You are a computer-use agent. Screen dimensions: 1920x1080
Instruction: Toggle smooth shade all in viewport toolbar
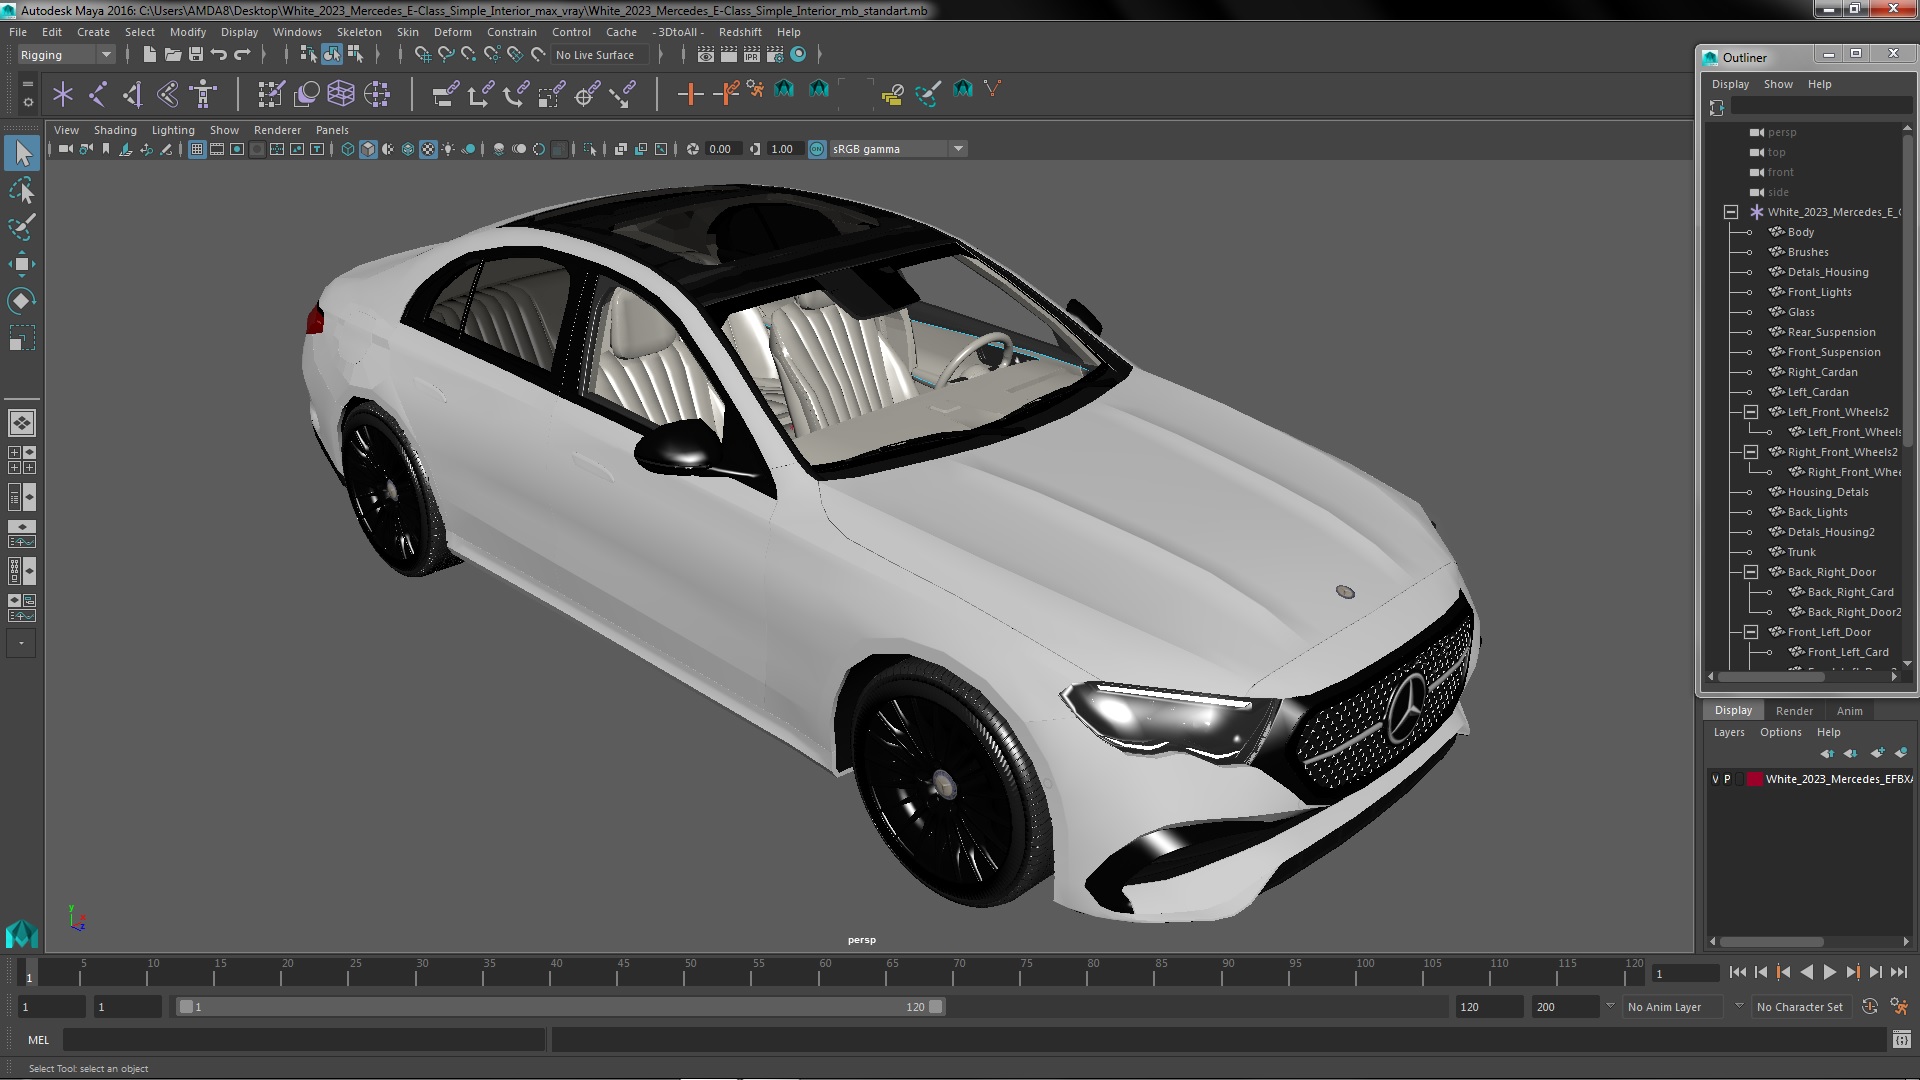(368, 149)
